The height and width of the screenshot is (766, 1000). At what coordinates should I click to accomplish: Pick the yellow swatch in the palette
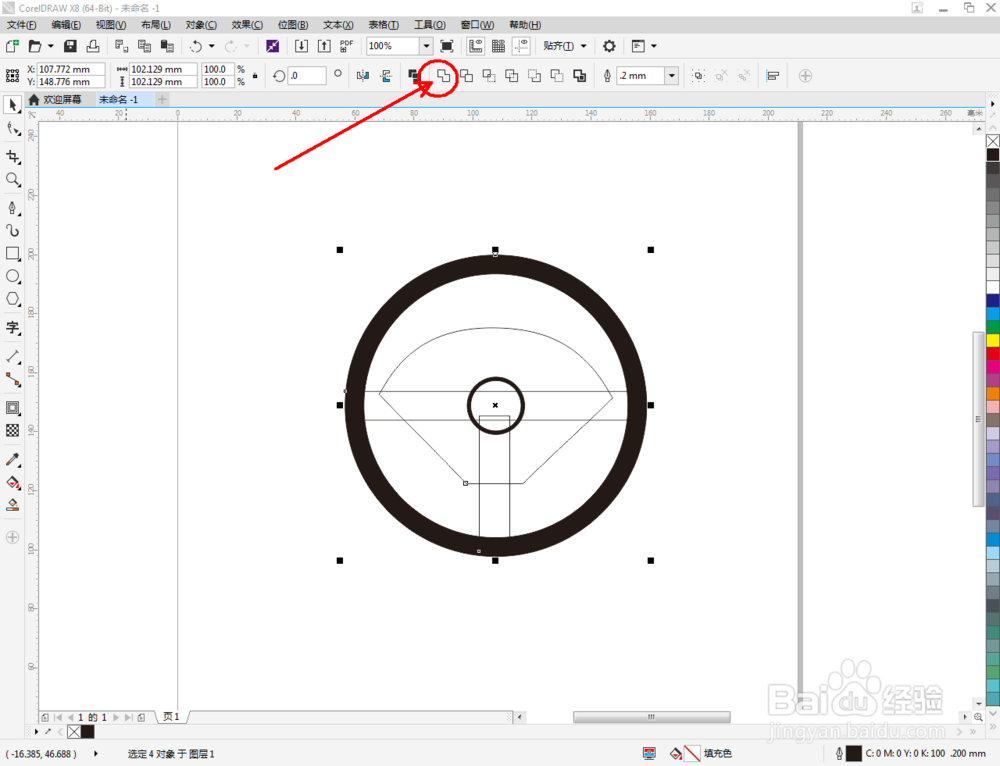point(993,340)
